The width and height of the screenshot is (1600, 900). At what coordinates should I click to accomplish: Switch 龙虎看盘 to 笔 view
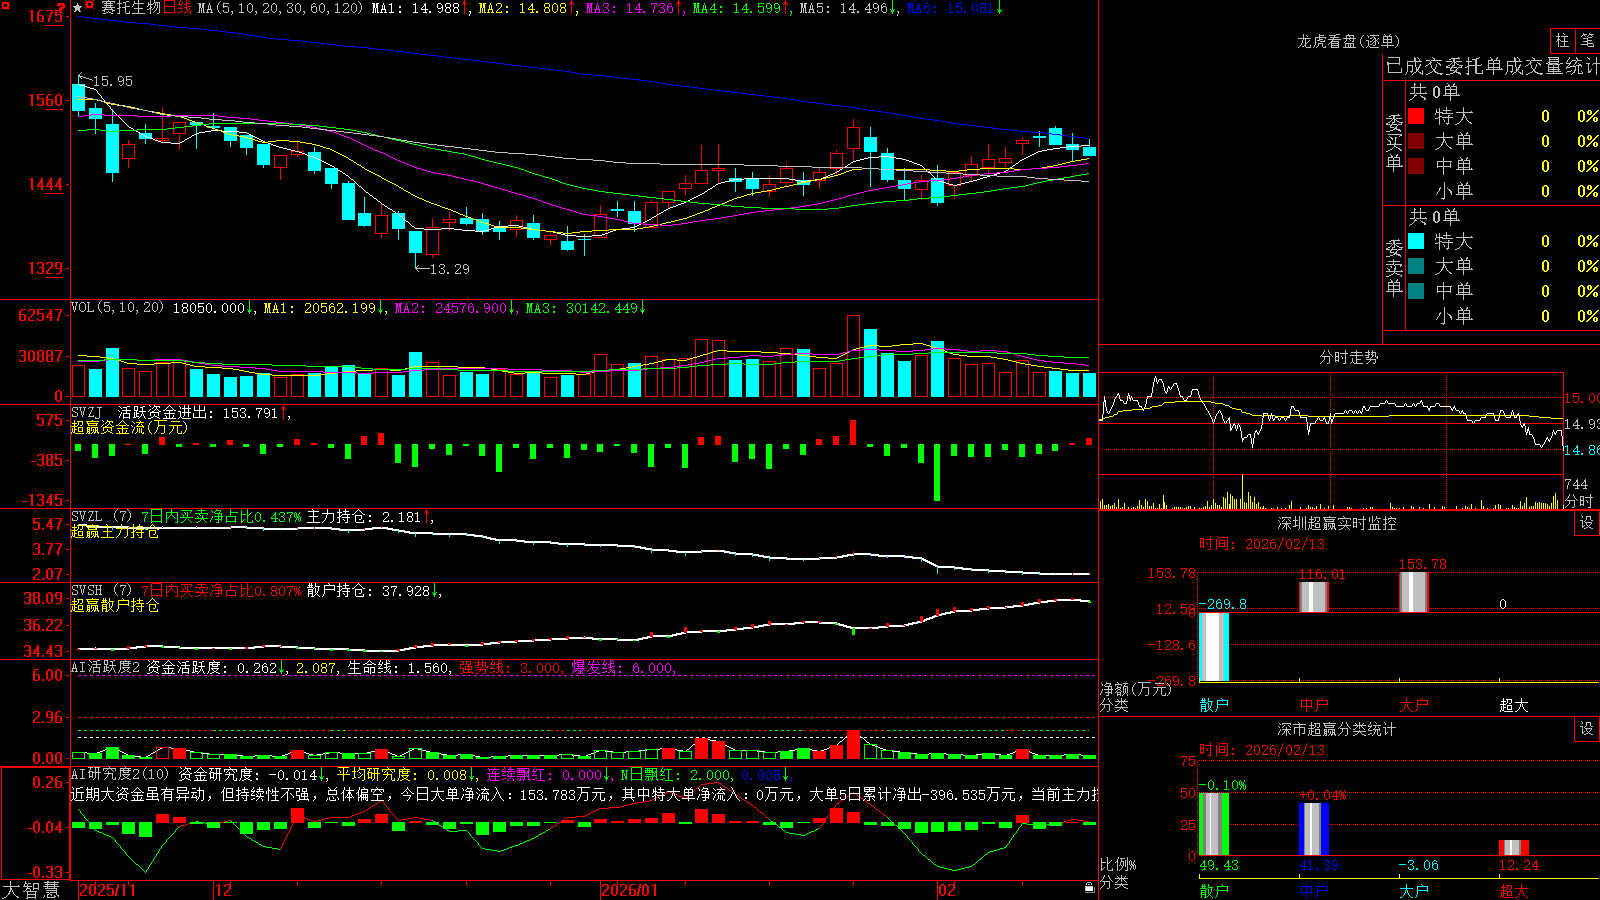coord(1588,41)
